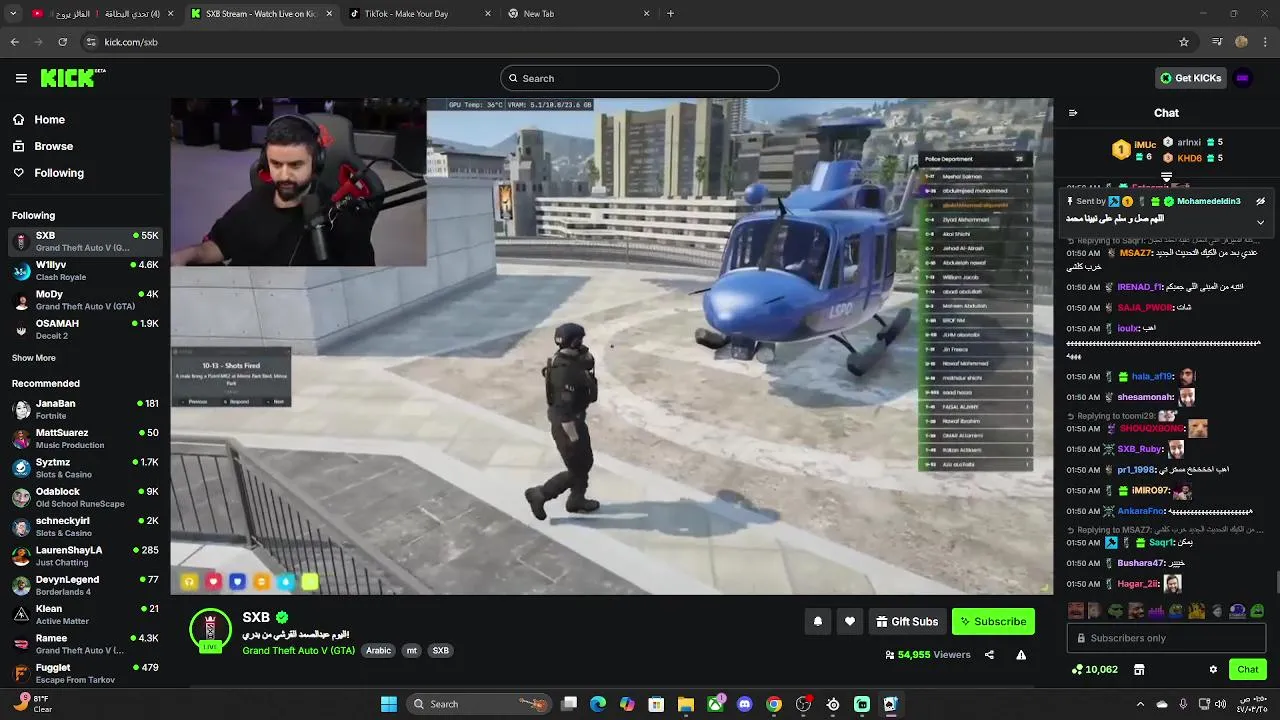Open tab search dropdown arrow

click(x=13, y=14)
